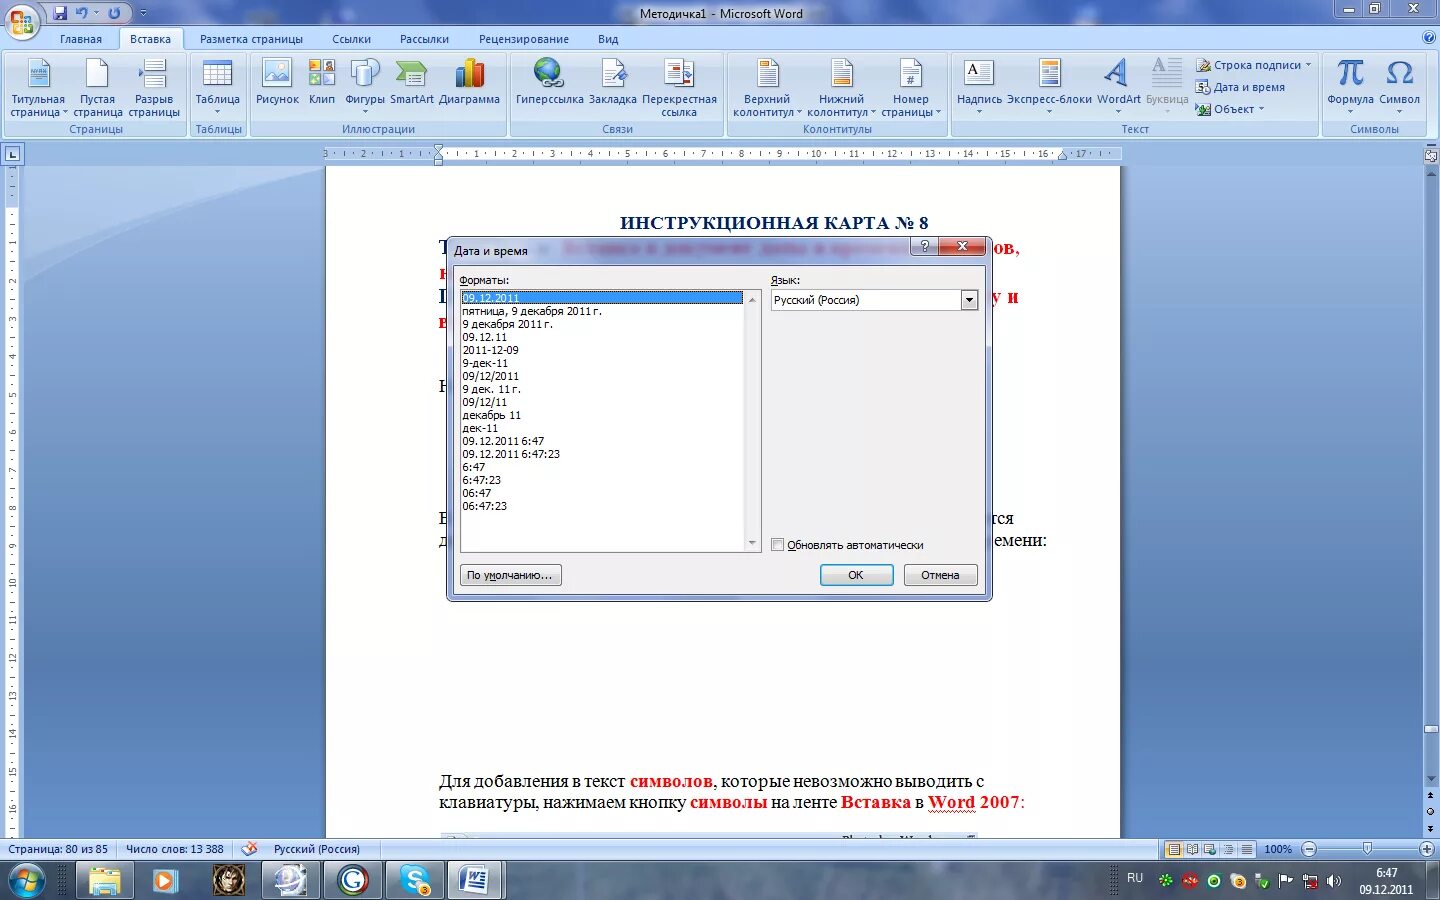Open Экспресс-блоки quick parts

coord(1049,86)
